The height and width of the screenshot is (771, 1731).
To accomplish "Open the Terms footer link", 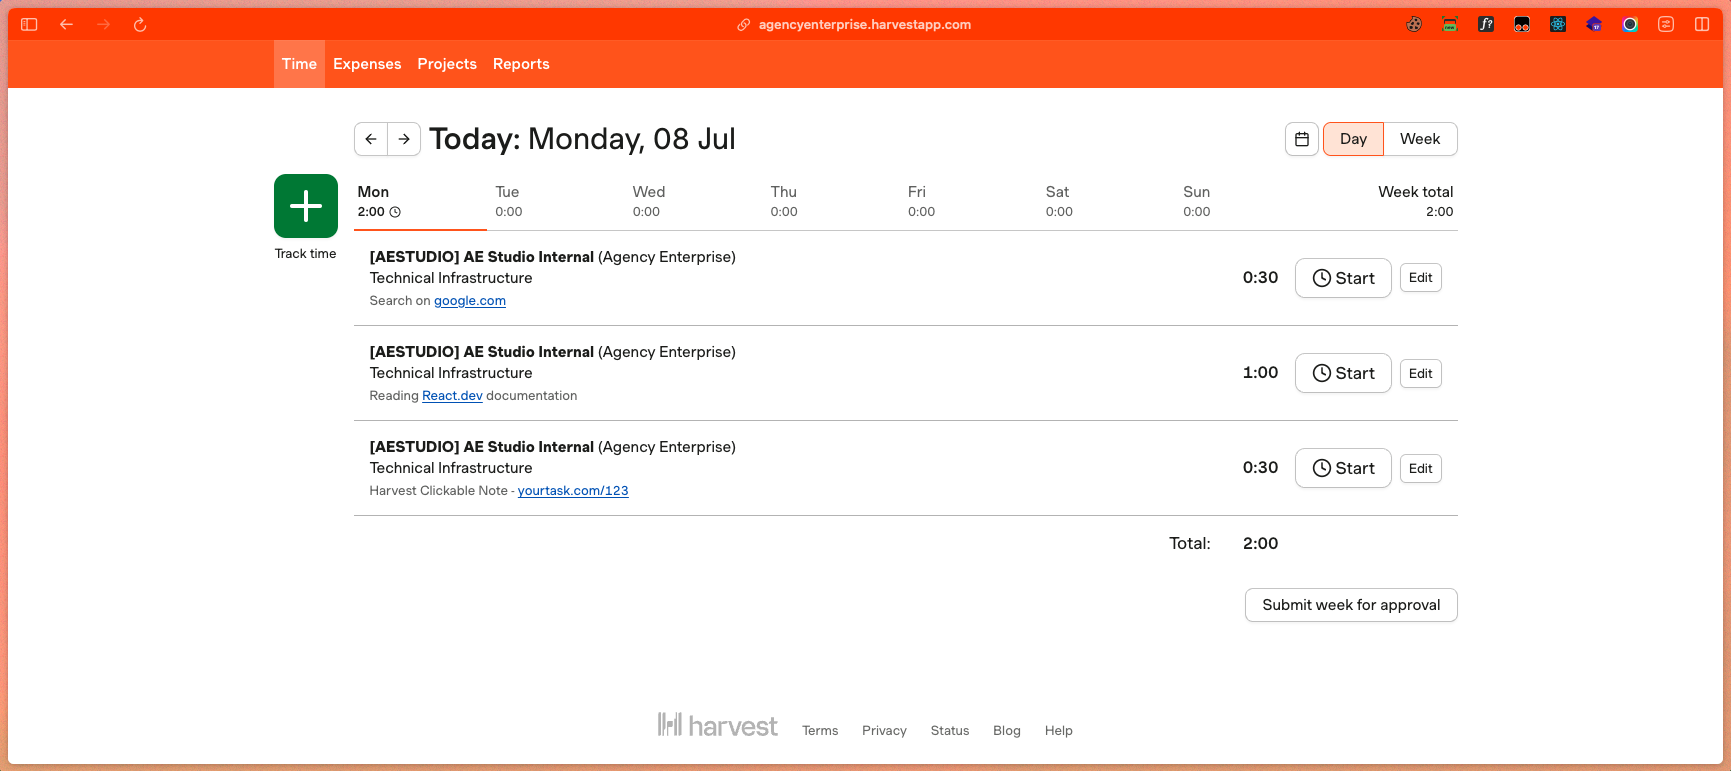I will 820,731.
